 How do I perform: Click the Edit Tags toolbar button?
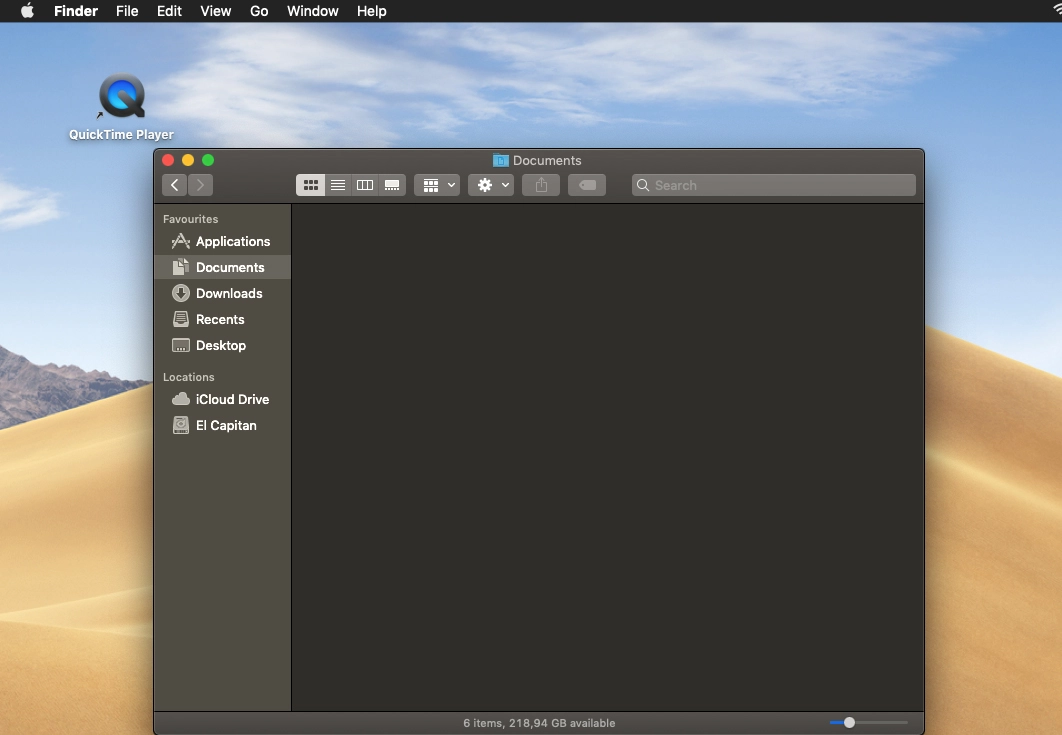coord(587,185)
